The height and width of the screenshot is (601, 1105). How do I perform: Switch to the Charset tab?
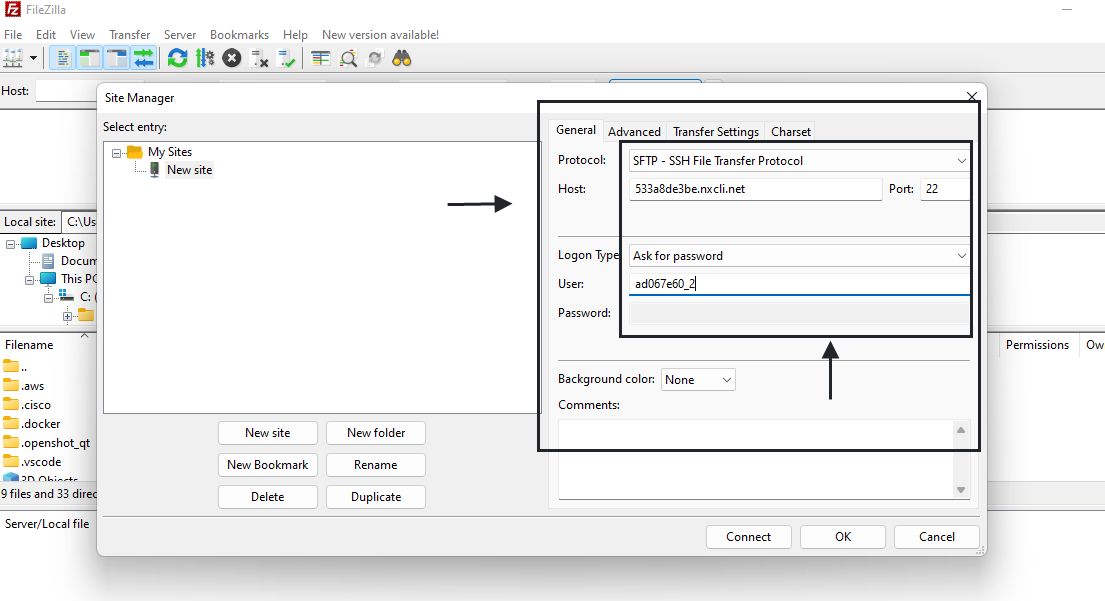[791, 132]
